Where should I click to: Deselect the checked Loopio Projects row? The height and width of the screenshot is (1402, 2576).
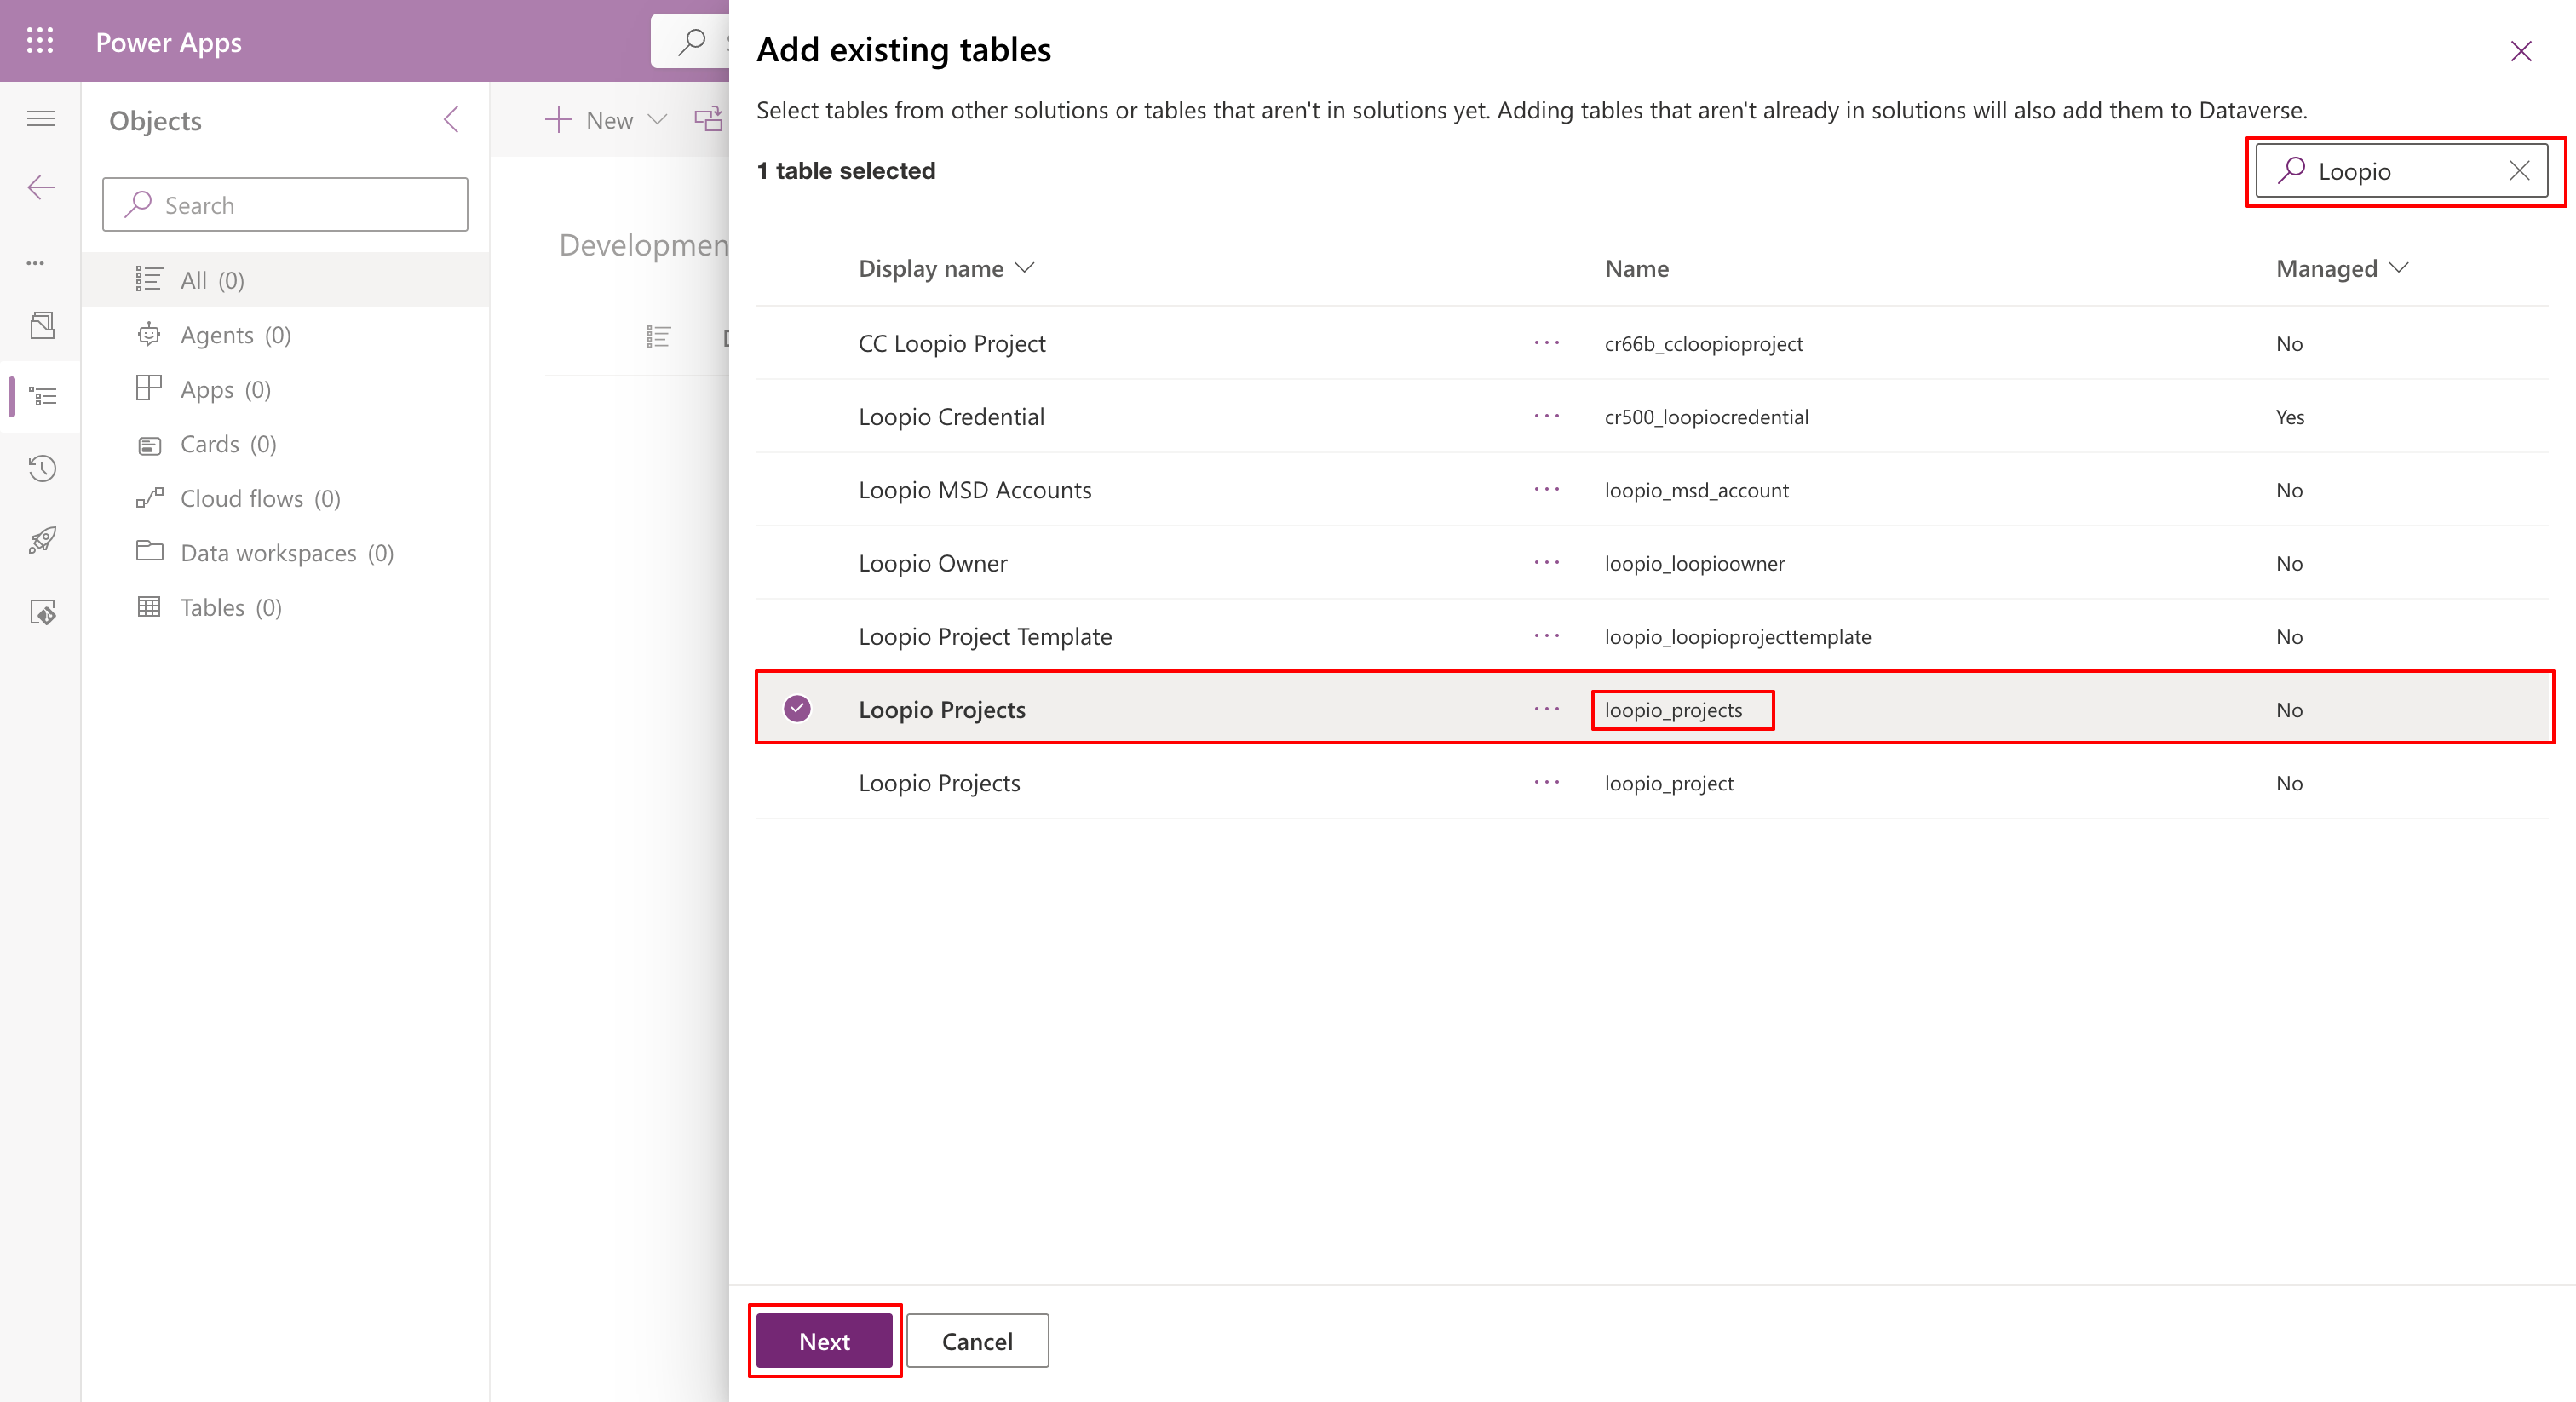(797, 709)
